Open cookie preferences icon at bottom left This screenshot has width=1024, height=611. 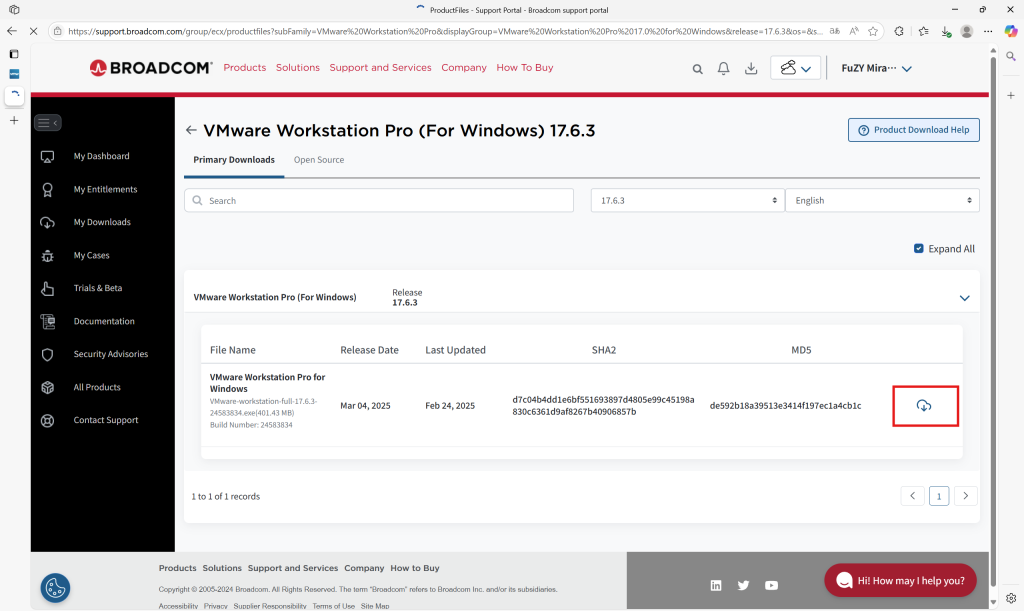point(56,588)
